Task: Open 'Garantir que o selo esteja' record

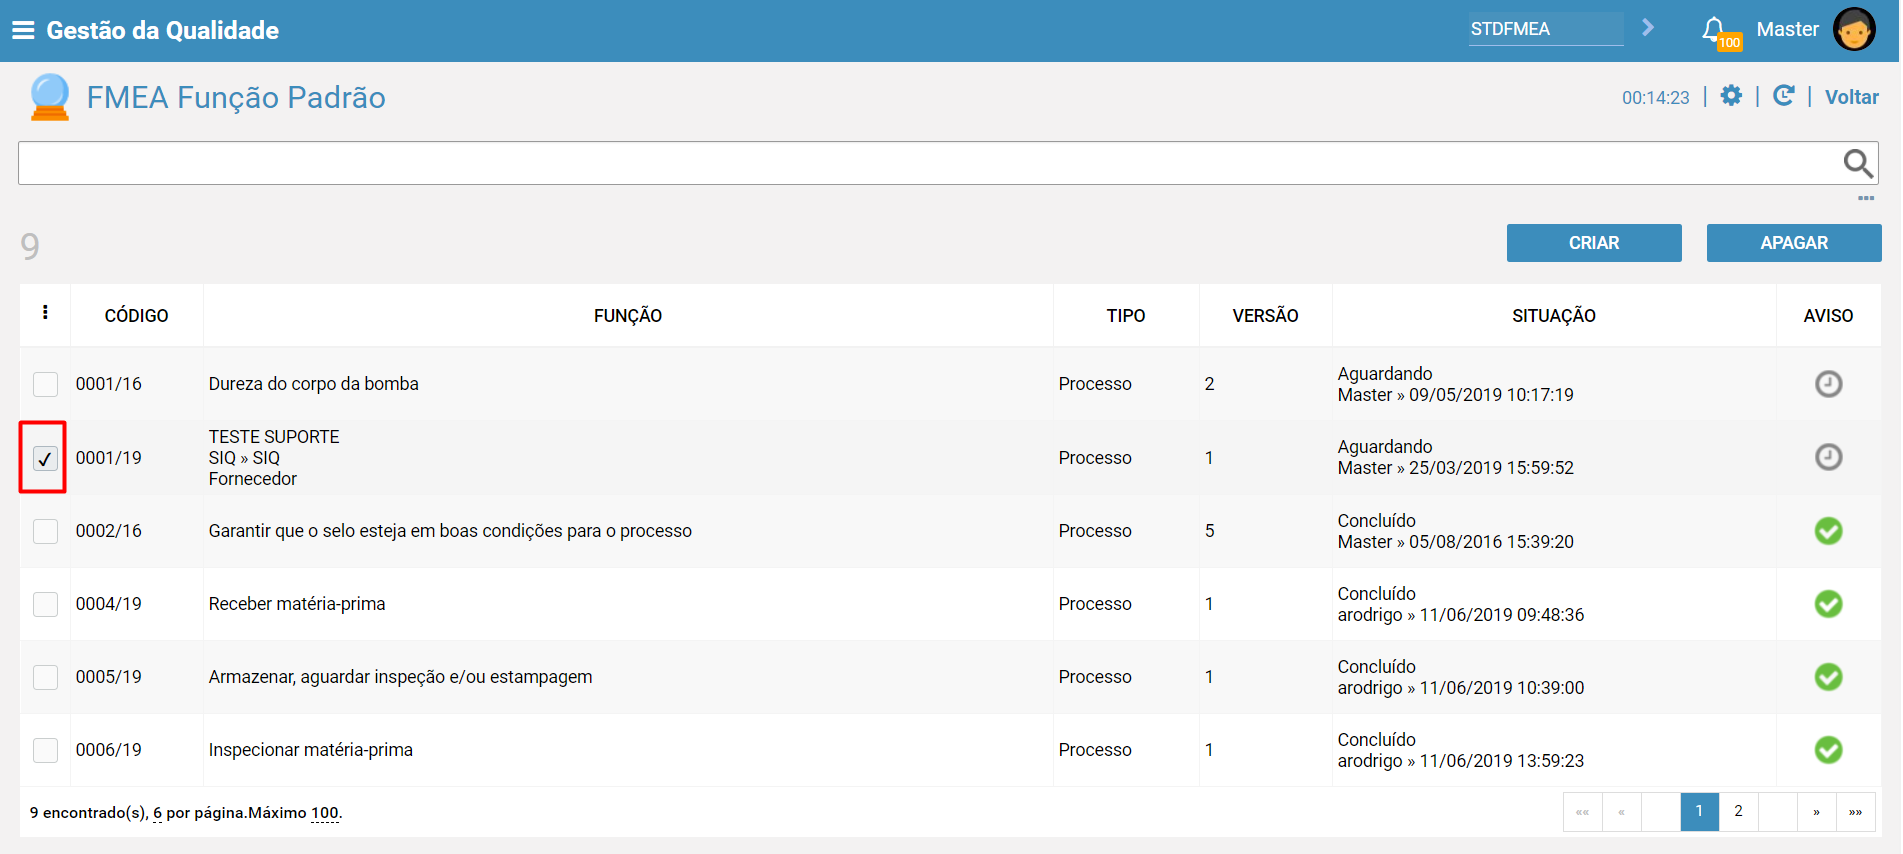Action: click(x=450, y=531)
